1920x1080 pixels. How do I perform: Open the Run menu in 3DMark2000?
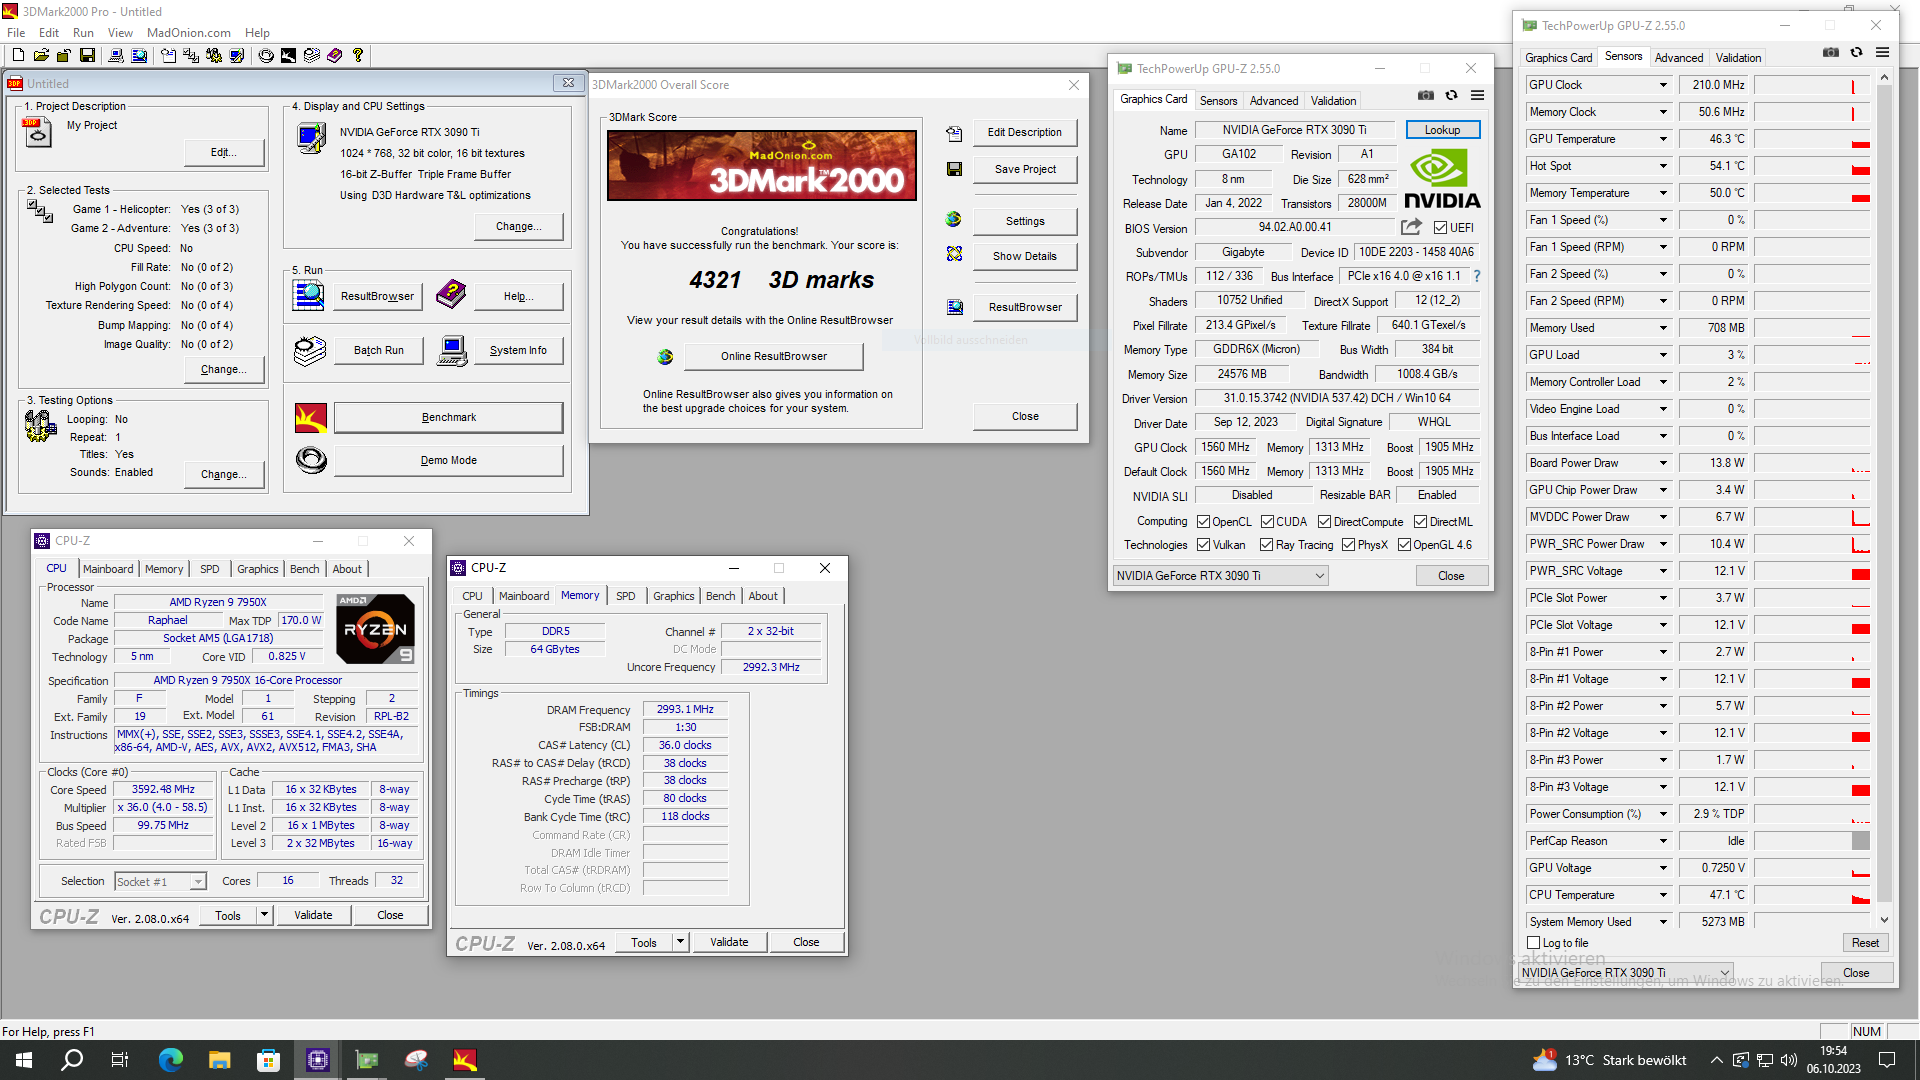tap(83, 33)
